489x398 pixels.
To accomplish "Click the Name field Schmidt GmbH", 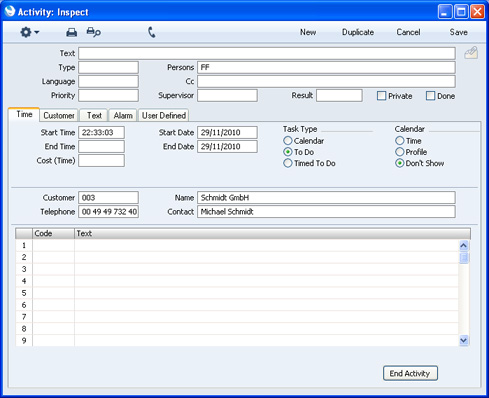I will 326,198.
